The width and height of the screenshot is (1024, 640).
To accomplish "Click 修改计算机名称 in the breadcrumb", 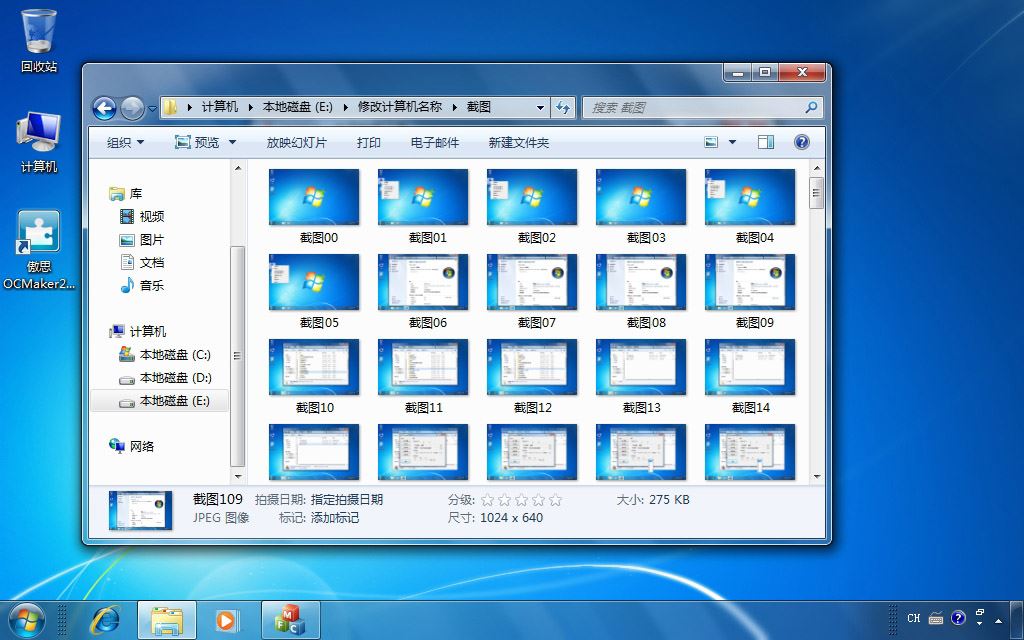I will click(x=400, y=107).
